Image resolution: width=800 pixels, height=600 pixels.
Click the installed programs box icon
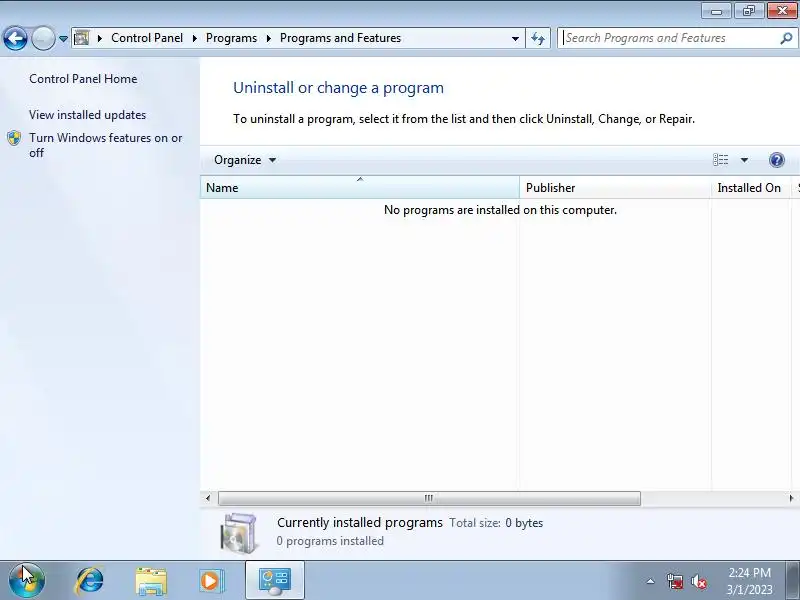point(239,533)
